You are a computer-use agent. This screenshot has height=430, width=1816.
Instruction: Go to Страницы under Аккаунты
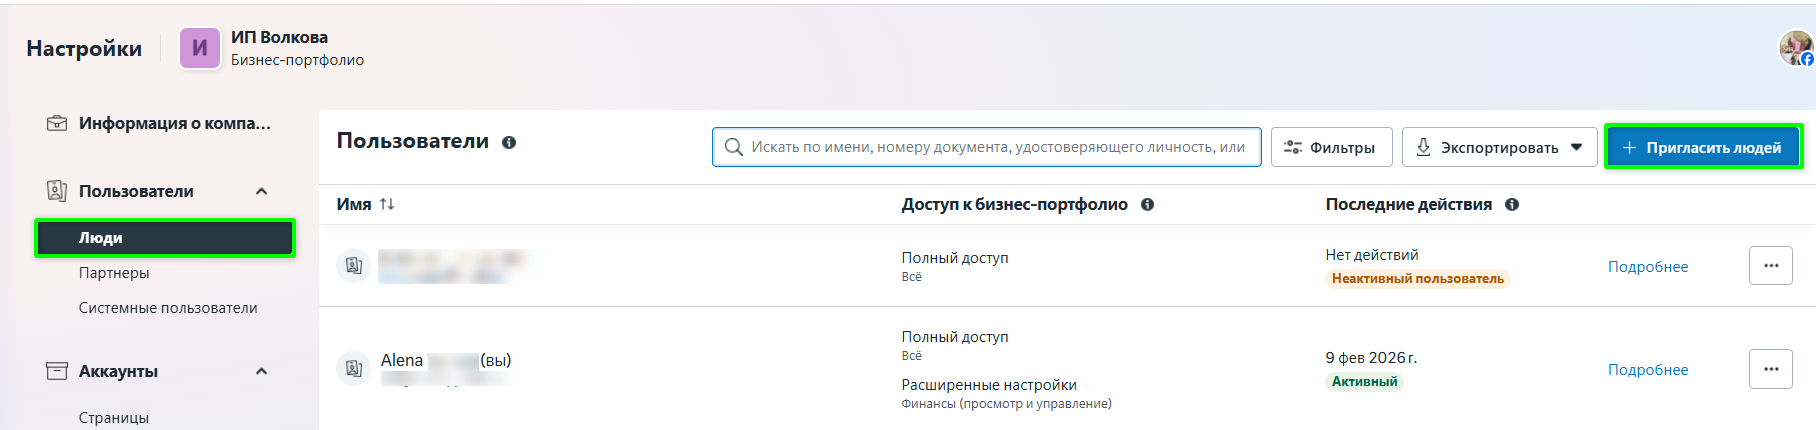click(x=114, y=417)
